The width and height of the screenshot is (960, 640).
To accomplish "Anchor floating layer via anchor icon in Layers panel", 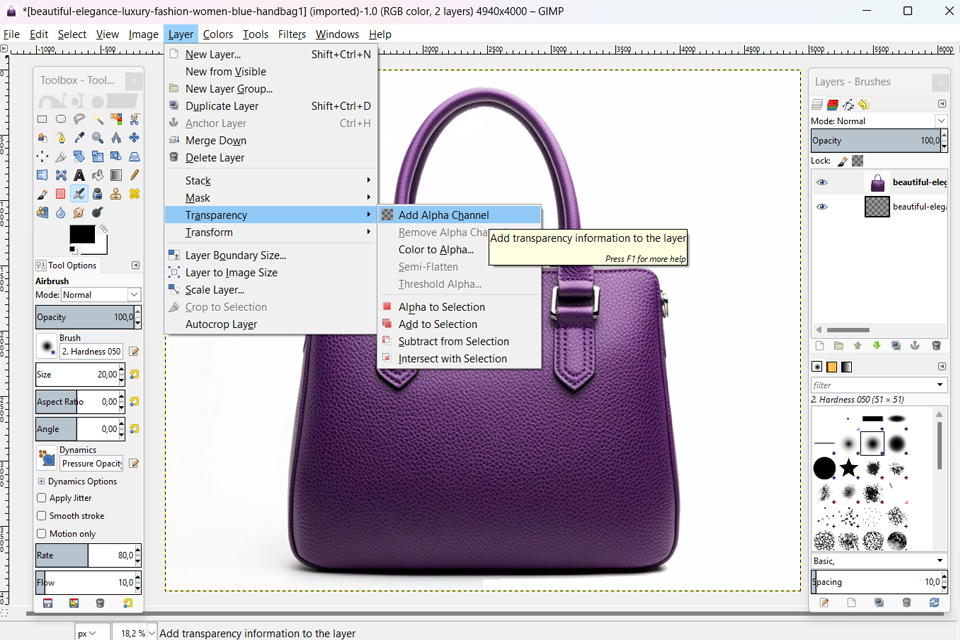I will coord(915,346).
